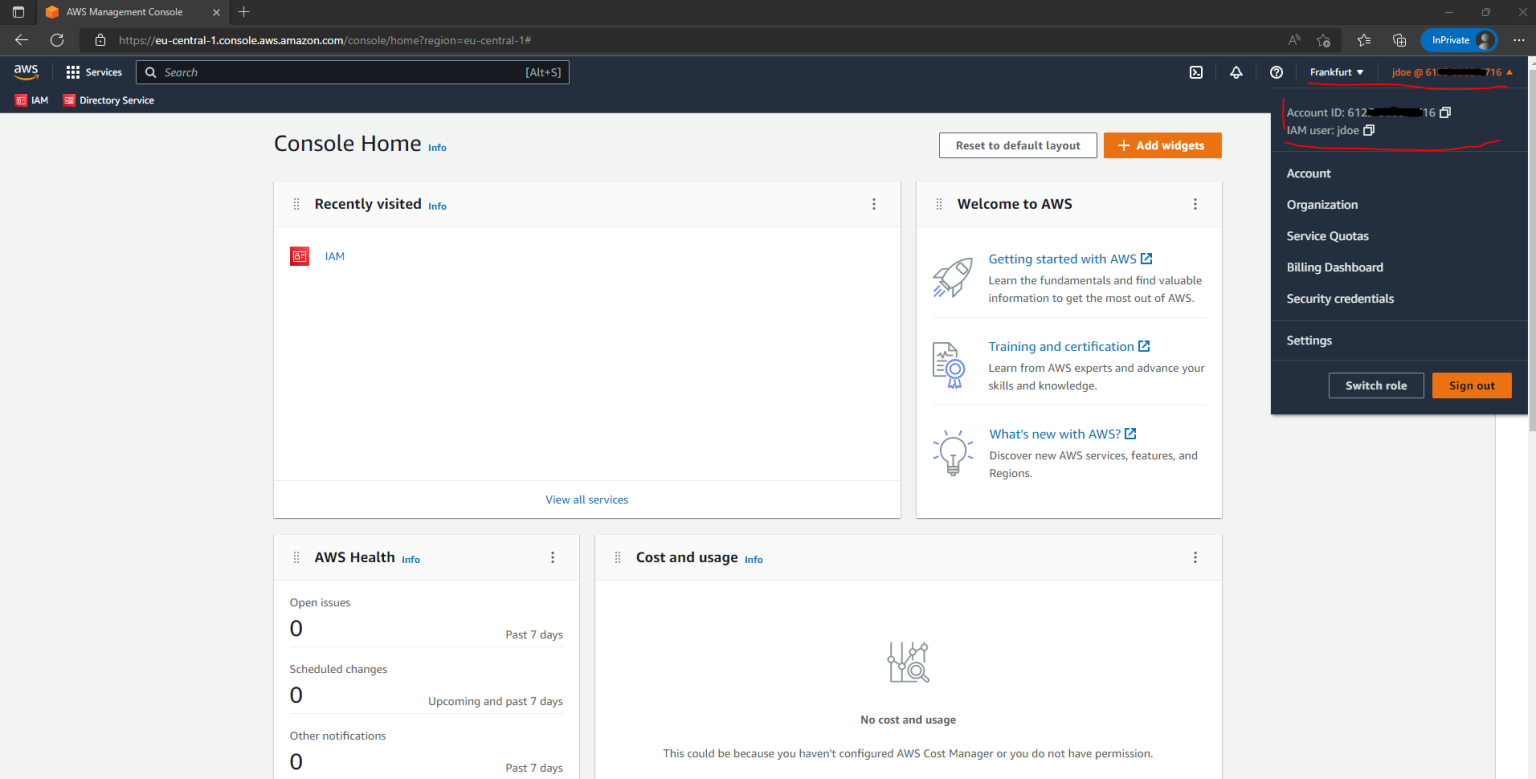Image resolution: width=1536 pixels, height=779 pixels.
Task: Open the browser settings three-dot menu
Action: pos(1519,40)
